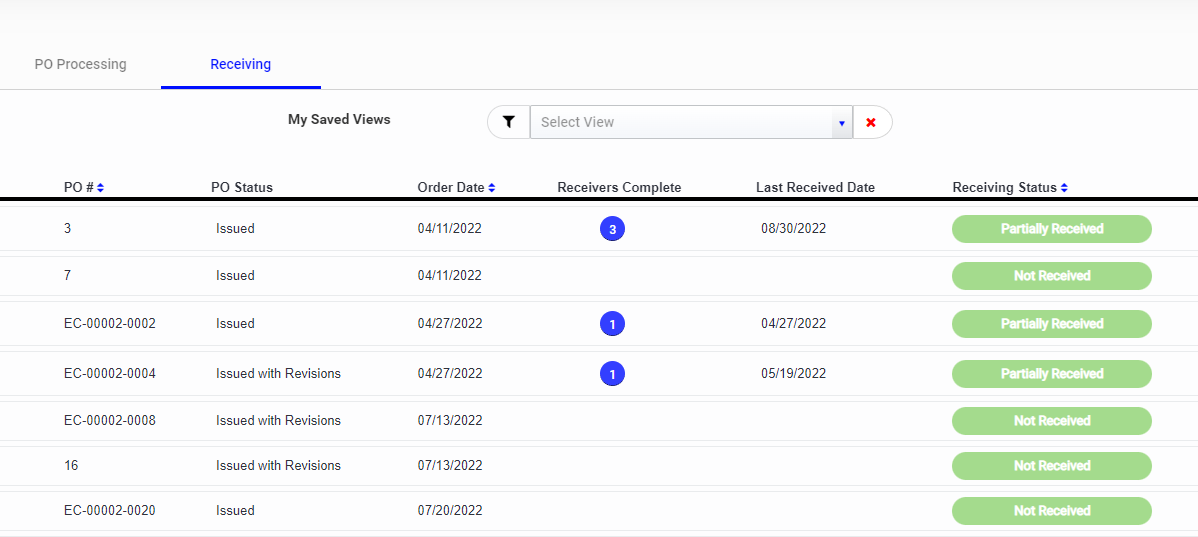Viewport: 1198px width, 537px height.
Task: Select the Receiving tab
Action: (x=241, y=64)
